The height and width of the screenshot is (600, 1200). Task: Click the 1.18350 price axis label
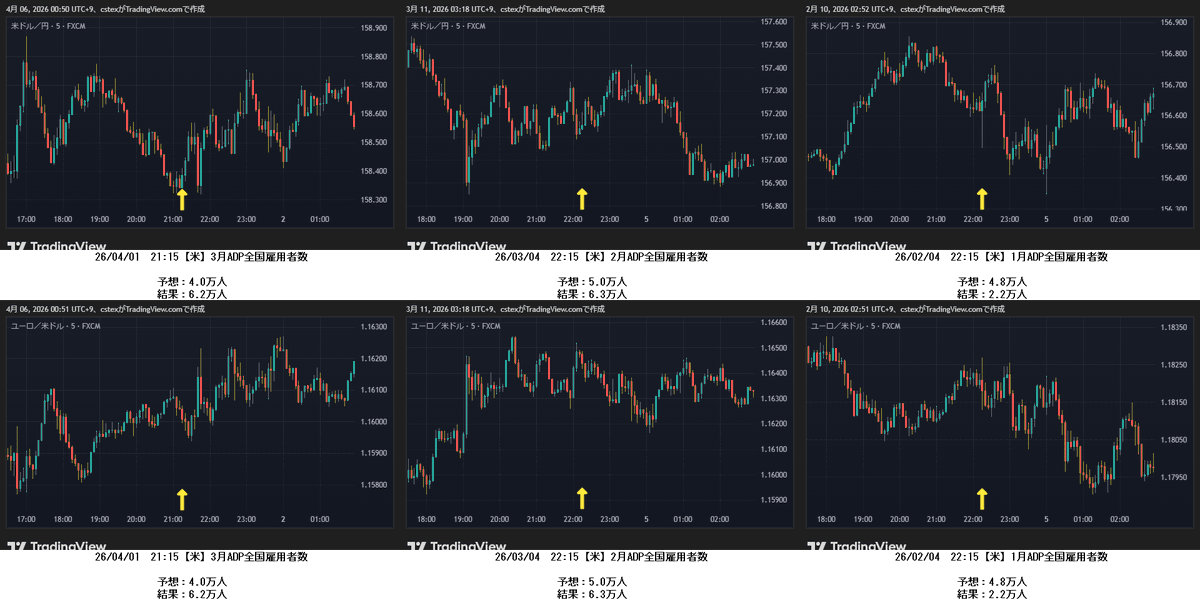(x=1173, y=328)
